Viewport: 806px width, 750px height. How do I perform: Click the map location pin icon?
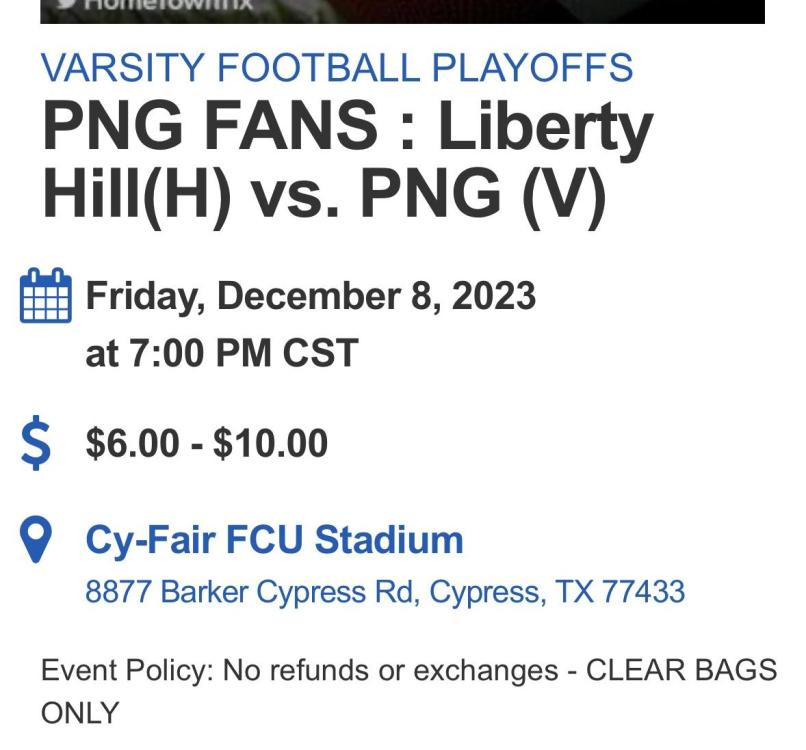tap(35, 540)
